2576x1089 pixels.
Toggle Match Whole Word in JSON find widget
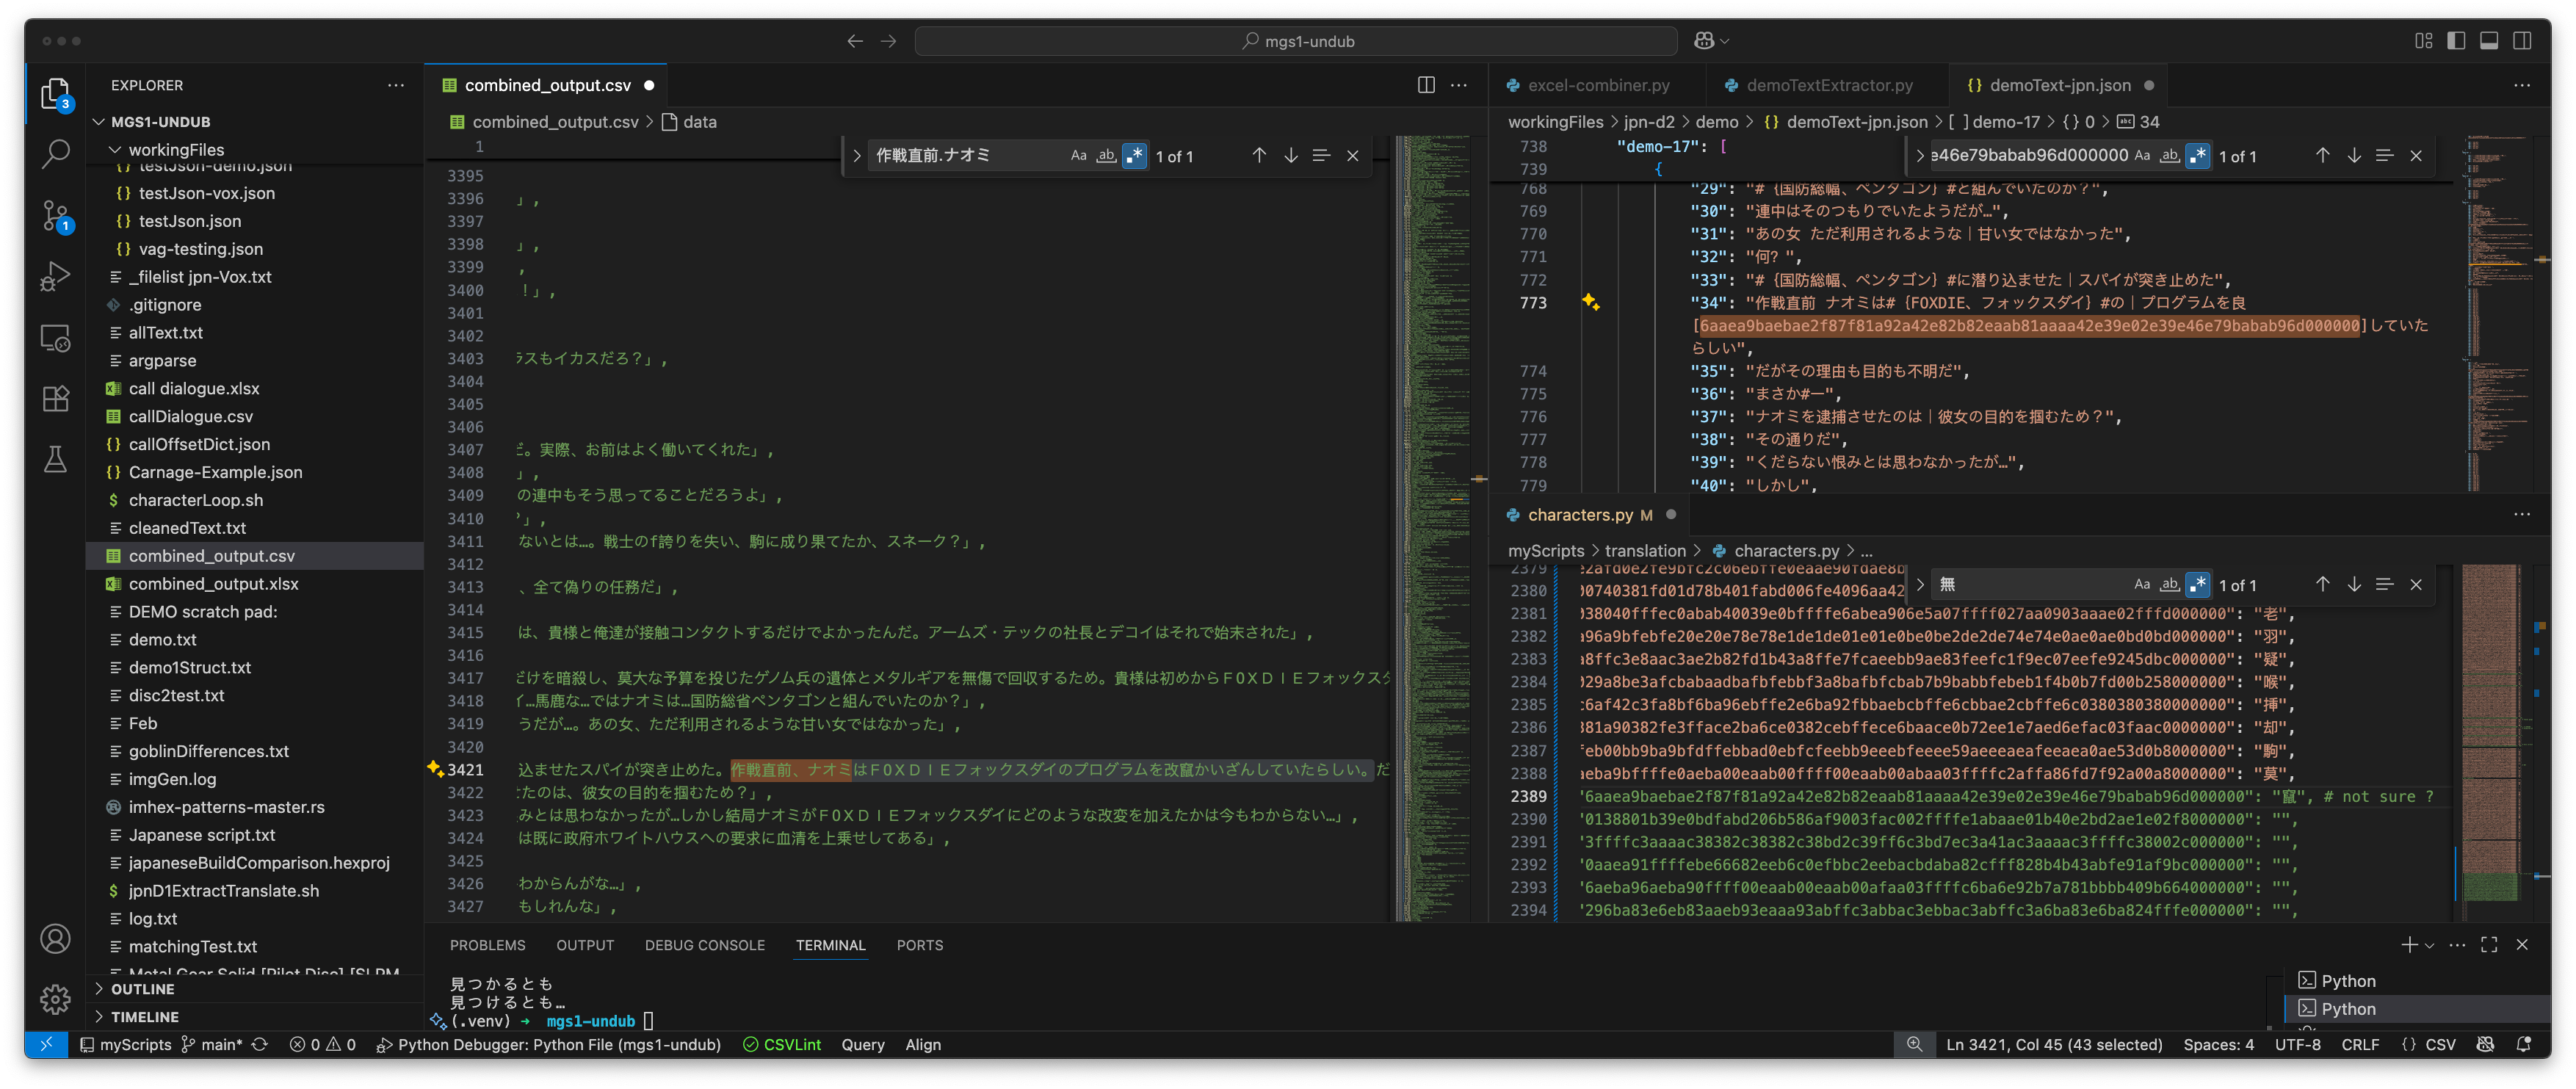(x=2169, y=156)
